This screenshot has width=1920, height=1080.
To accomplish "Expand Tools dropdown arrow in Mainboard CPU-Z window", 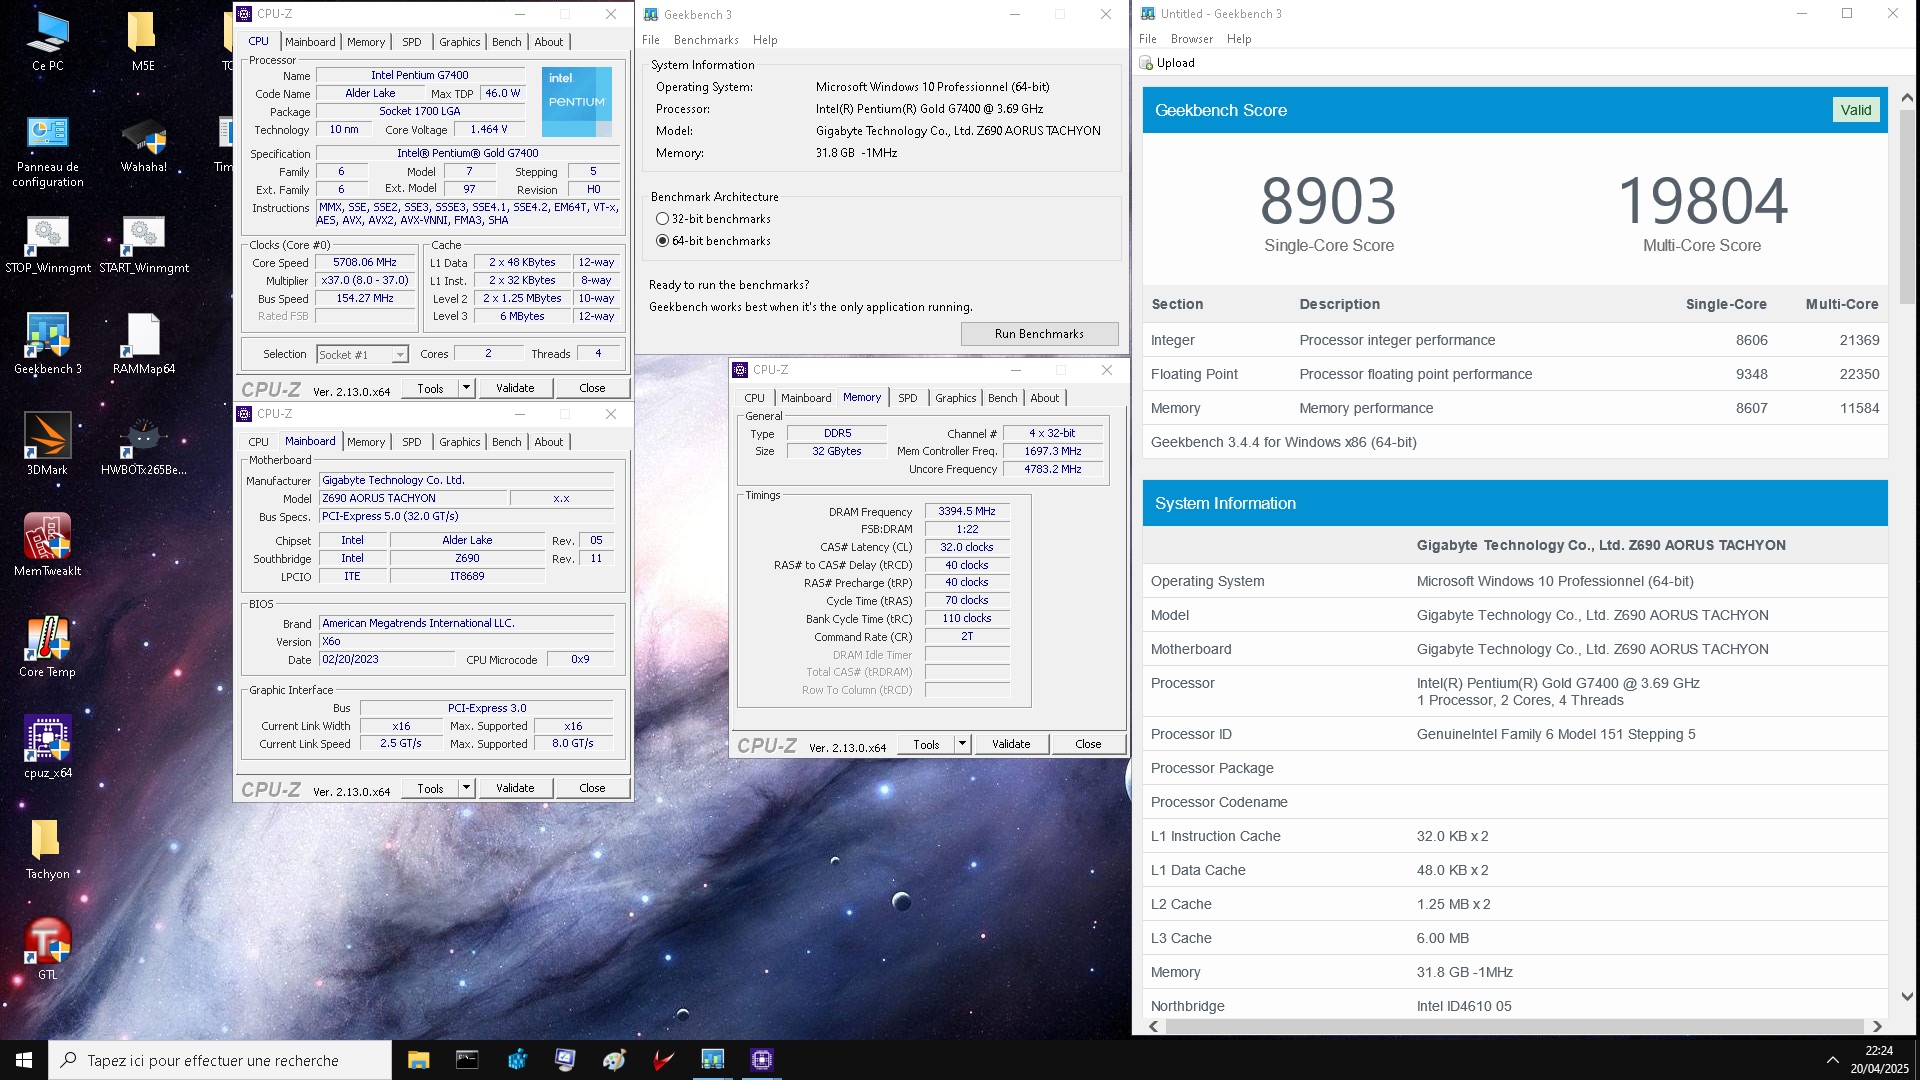I will click(x=466, y=788).
